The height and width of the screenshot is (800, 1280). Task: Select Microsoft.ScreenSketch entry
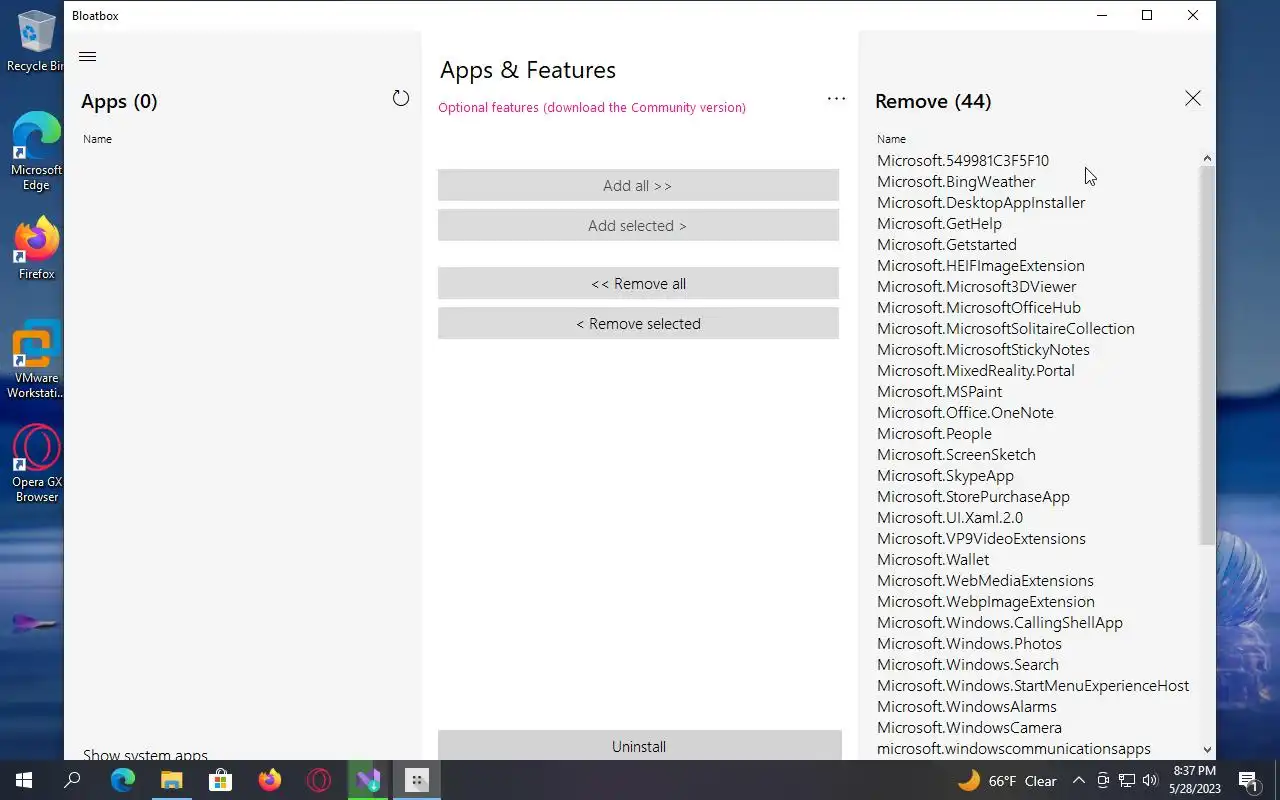click(956, 454)
